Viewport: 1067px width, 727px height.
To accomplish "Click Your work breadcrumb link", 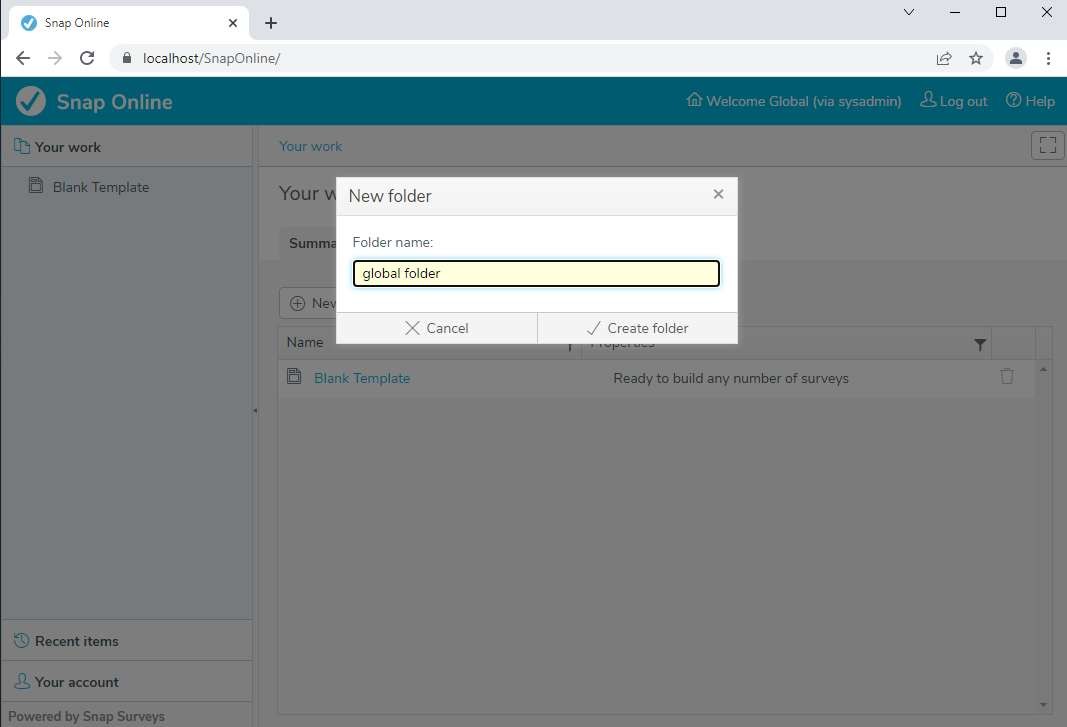I will (x=310, y=146).
